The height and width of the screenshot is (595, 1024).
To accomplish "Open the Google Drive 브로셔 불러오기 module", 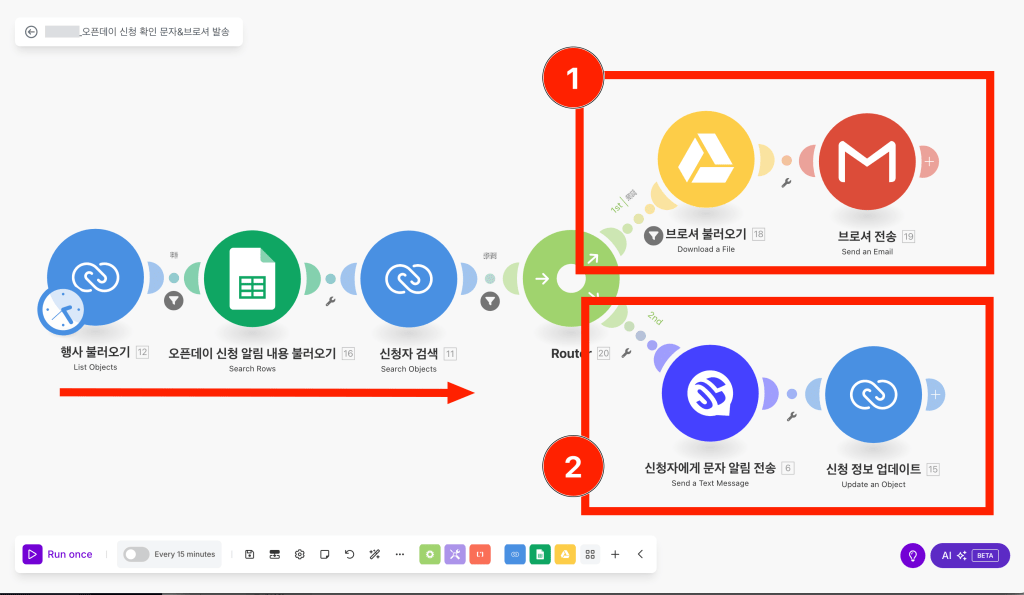I will click(705, 160).
